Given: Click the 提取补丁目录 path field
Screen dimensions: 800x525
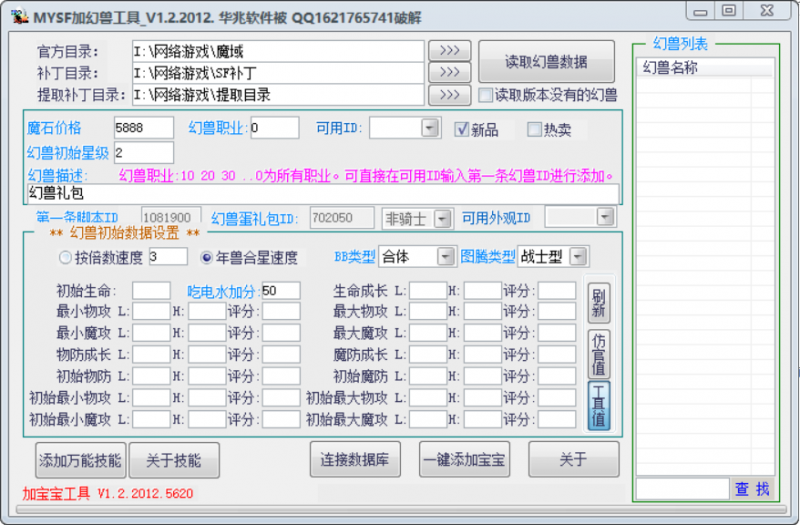Looking at the screenshot, I should tap(278, 95).
